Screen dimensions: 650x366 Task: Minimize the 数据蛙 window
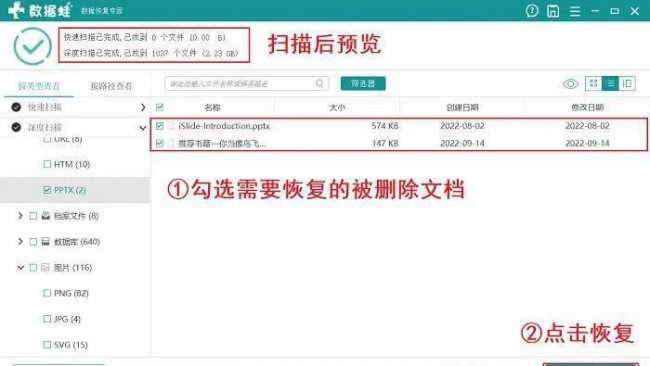point(595,11)
